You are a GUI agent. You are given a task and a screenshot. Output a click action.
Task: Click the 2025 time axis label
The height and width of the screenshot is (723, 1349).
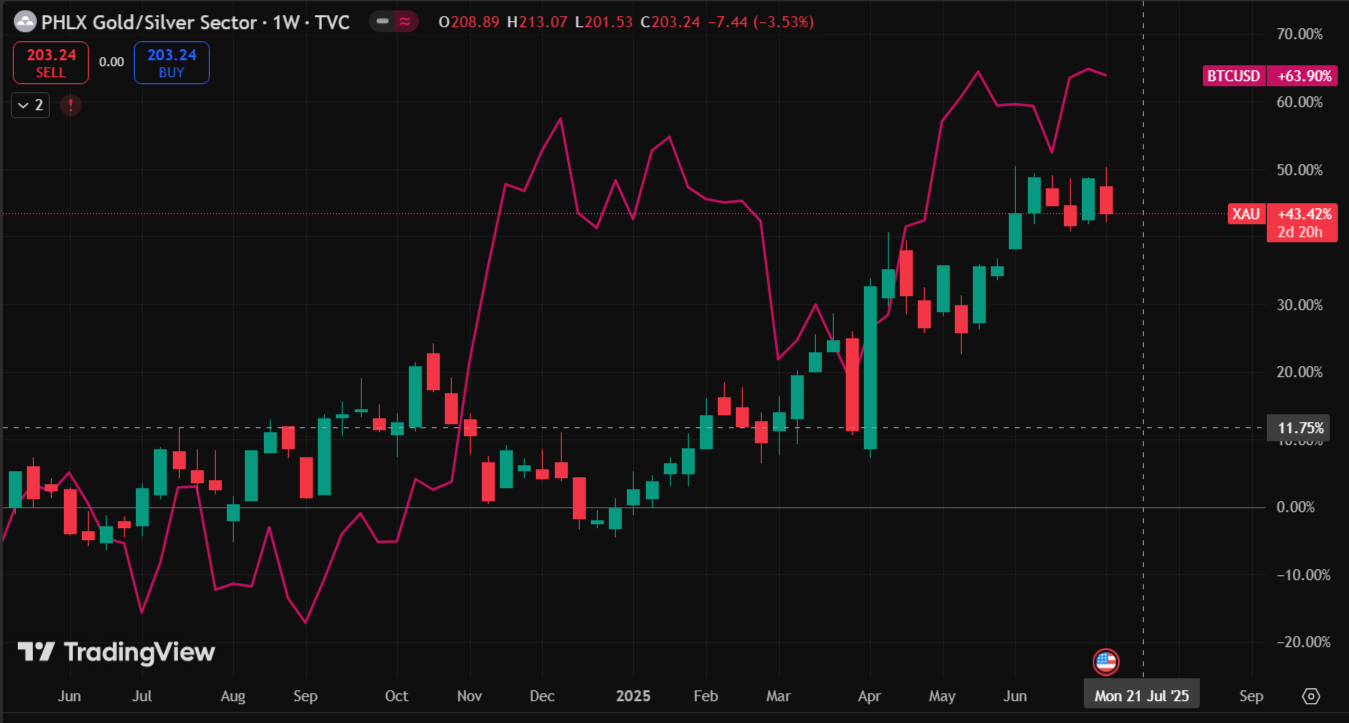[x=634, y=696]
